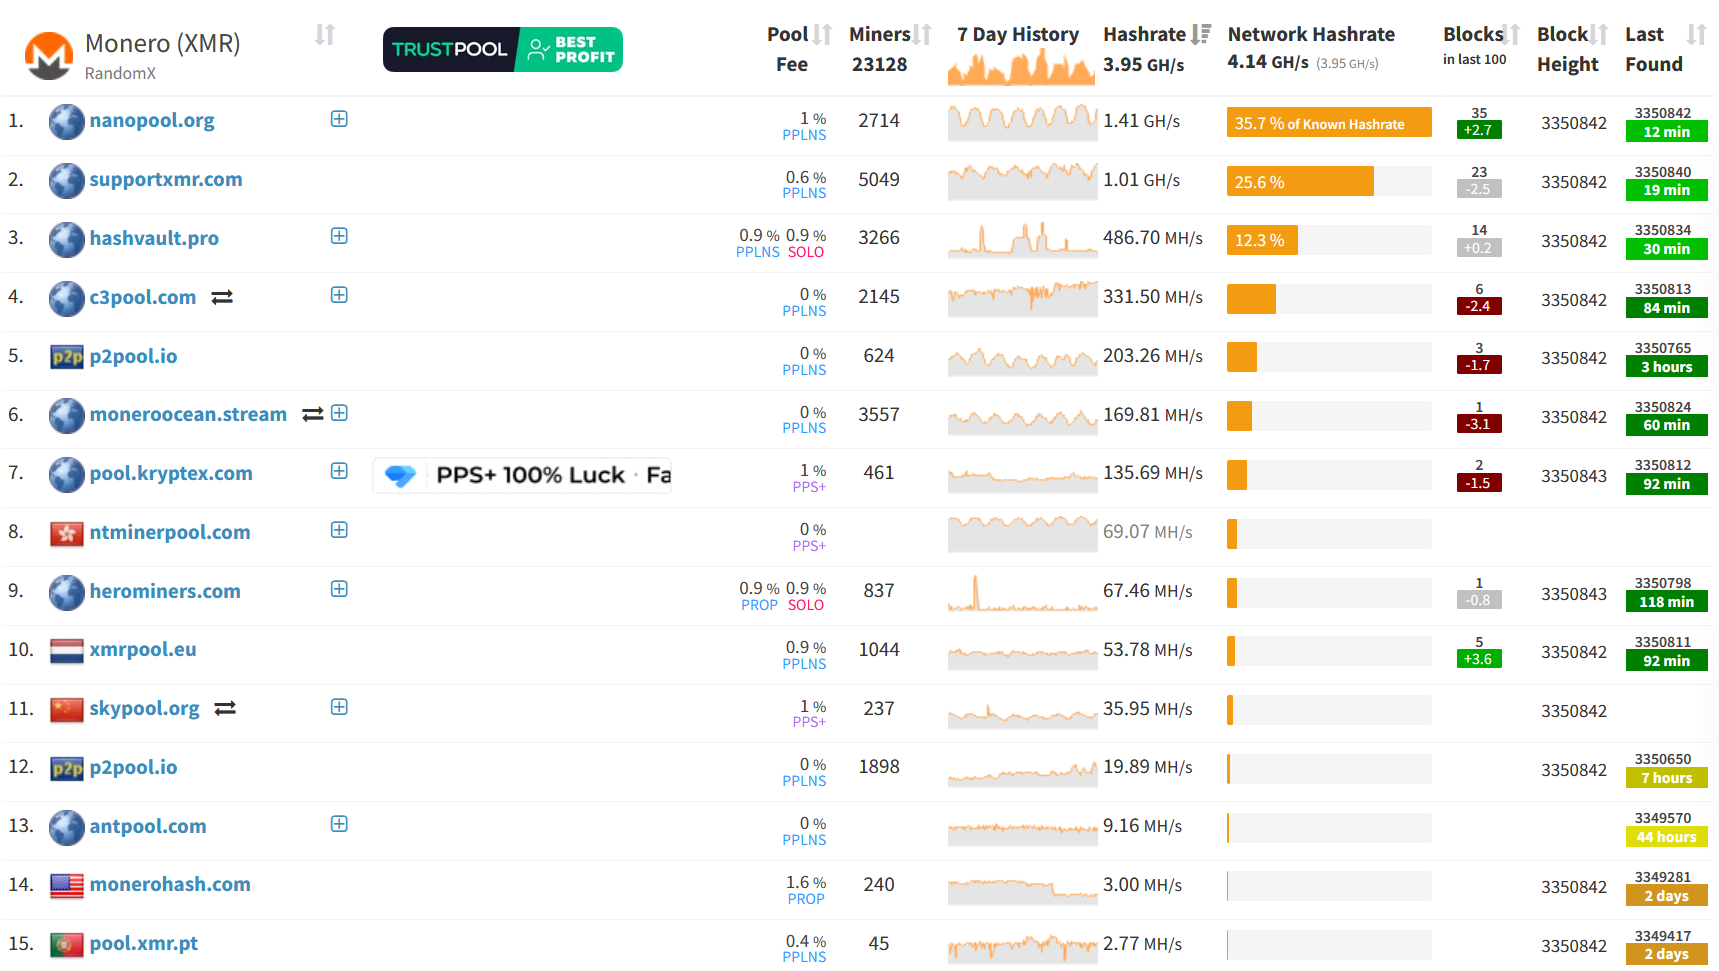Click ntminerpool.com Hong Kong flag
This screenshot has width=1719, height=971.
pos(67,533)
